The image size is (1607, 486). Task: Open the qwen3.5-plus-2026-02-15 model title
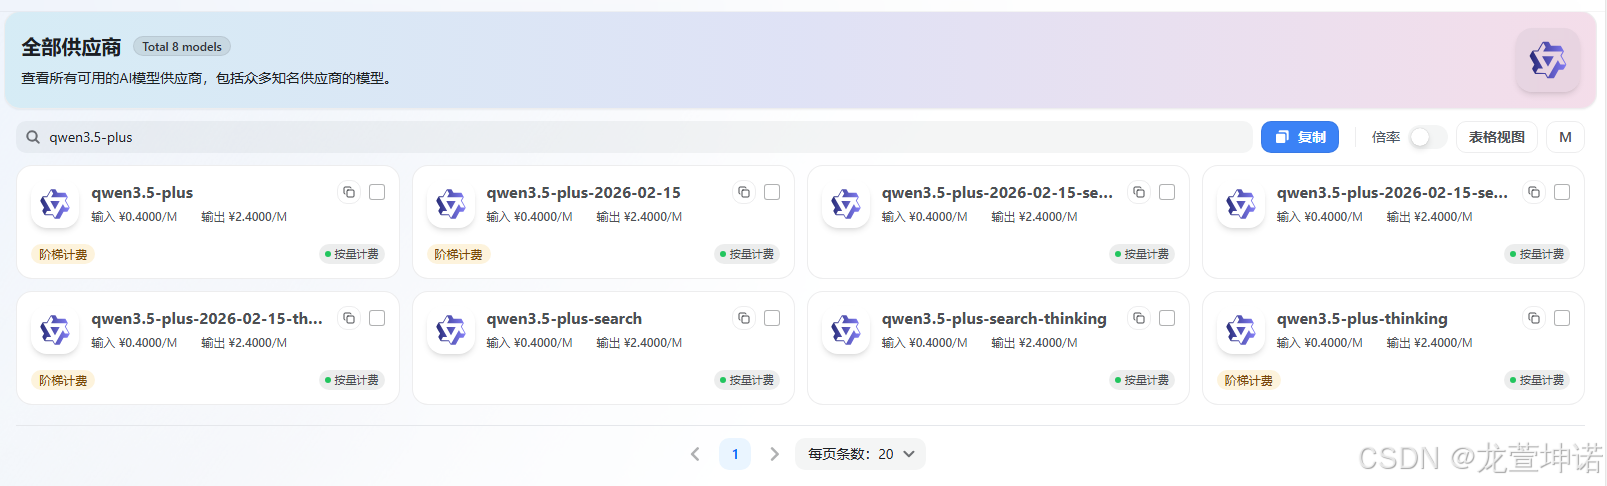click(x=583, y=192)
